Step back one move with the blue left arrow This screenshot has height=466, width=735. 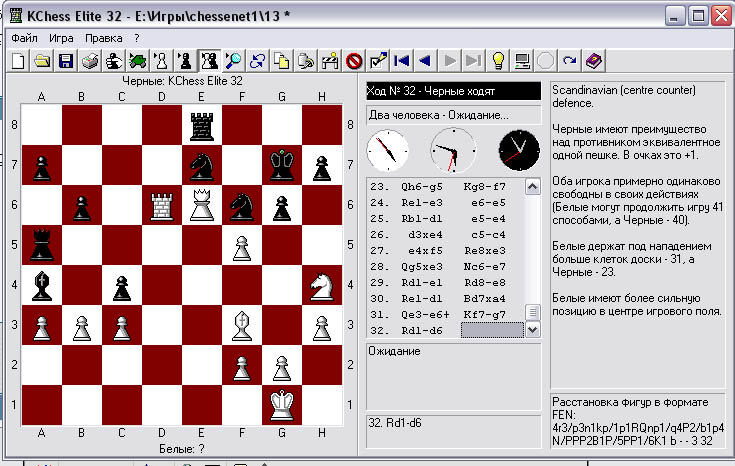[426, 61]
